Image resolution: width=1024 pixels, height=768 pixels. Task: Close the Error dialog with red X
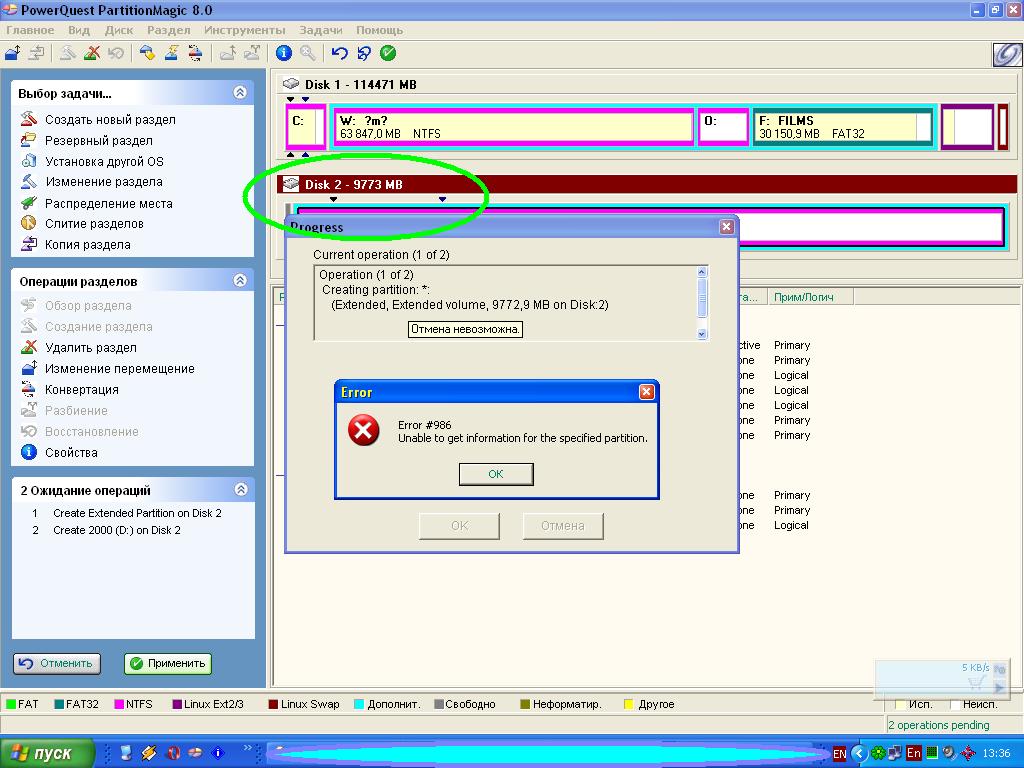pyautogui.click(x=647, y=391)
